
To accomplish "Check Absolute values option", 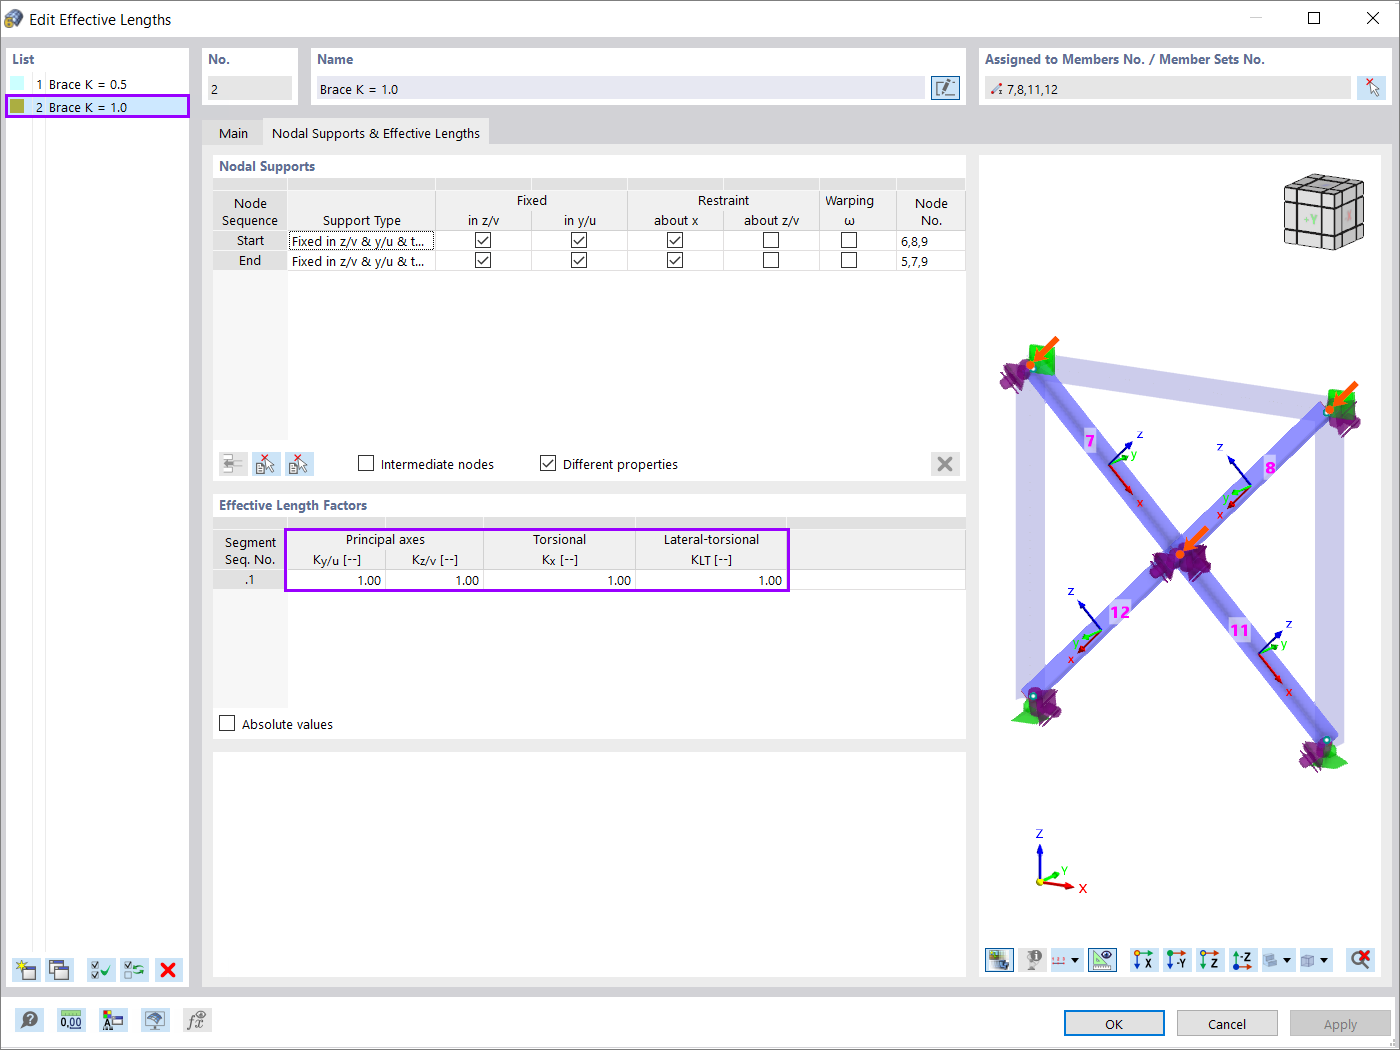I will (x=227, y=723).
